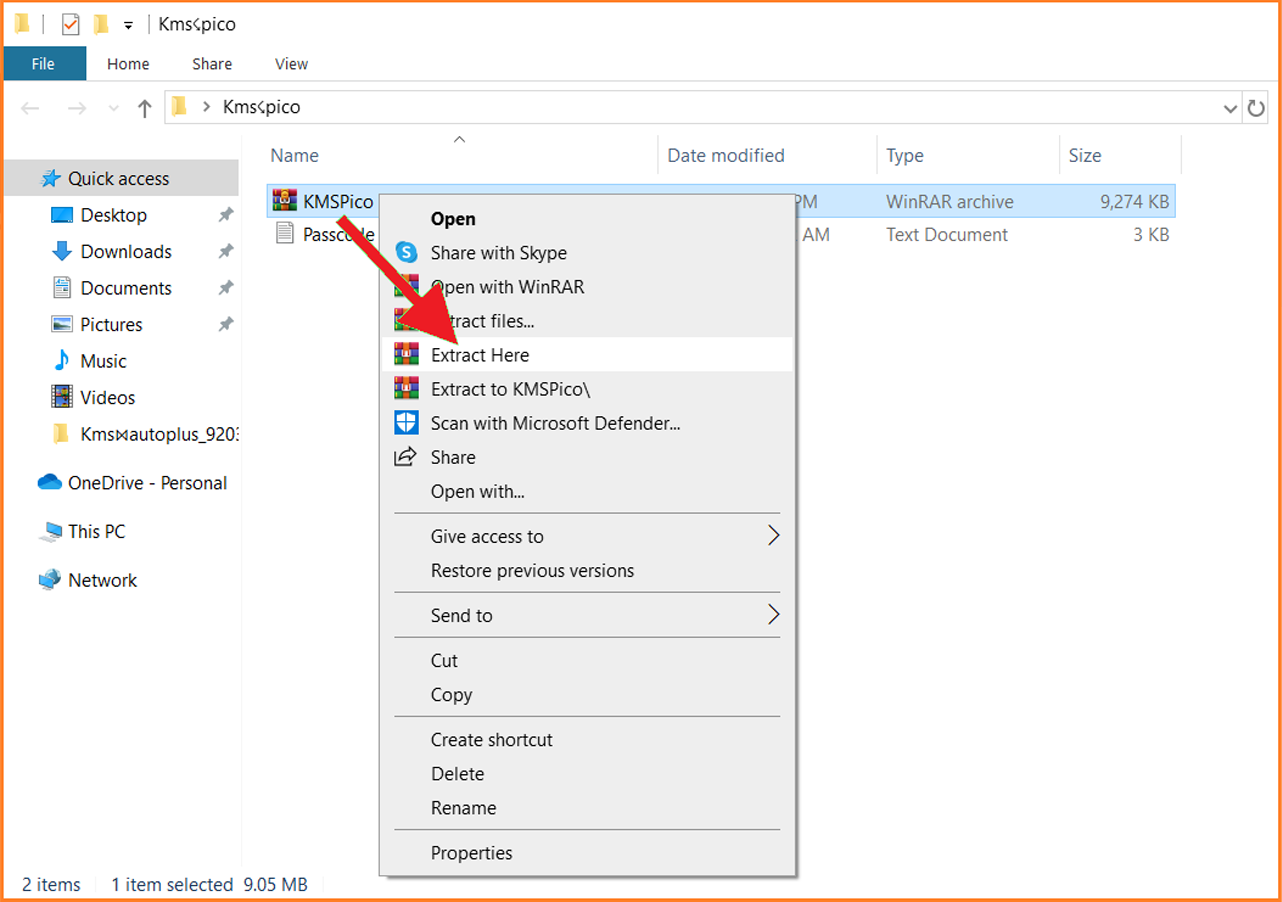The height and width of the screenshot is (902, 1282).
Task: Select Properties in context menu
Action: [587, 853]
